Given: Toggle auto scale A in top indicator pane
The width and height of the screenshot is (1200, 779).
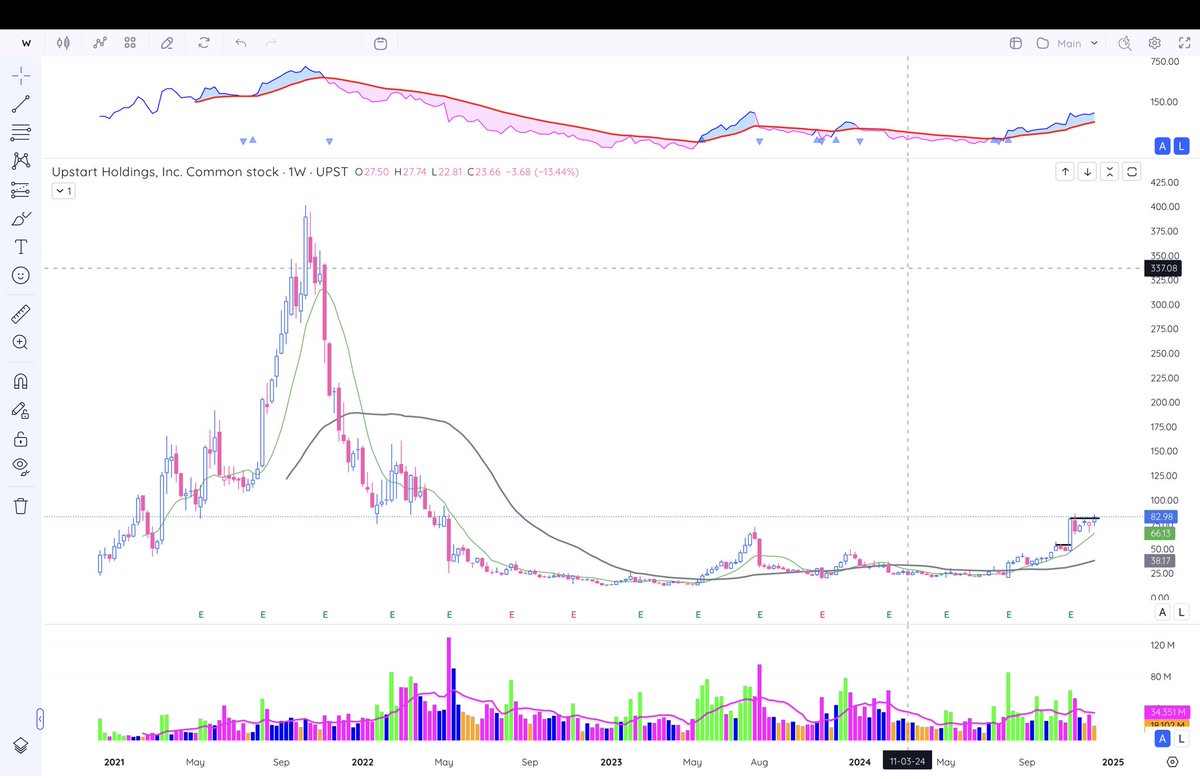Looking at the screenshot, I should [1162, 147].
